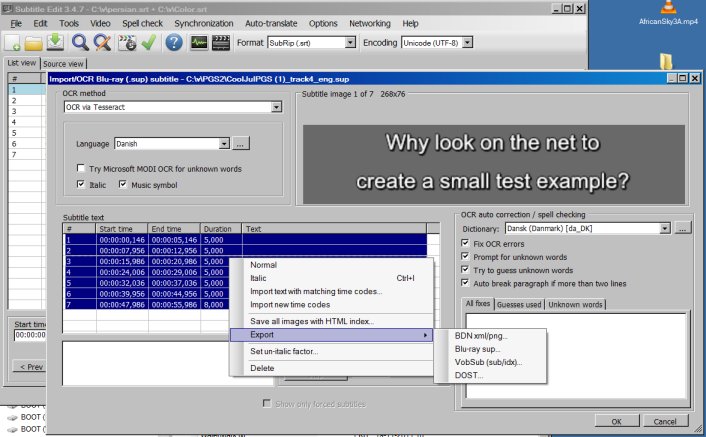Click the Find magnifier toolbar icon
706x437 pixels.
point(80,43)
